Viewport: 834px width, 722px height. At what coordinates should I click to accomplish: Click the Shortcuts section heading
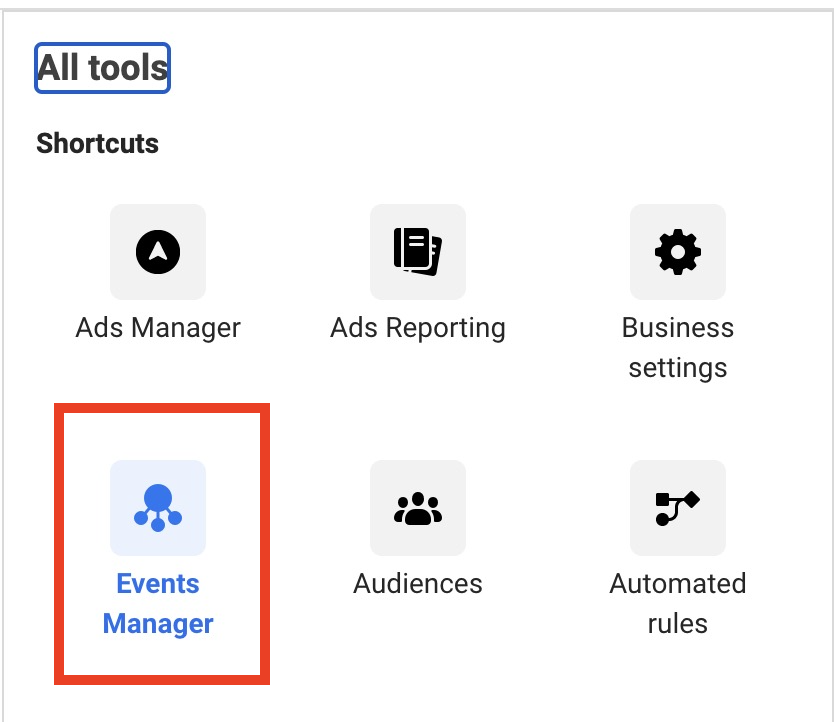[x=97, y=144]
